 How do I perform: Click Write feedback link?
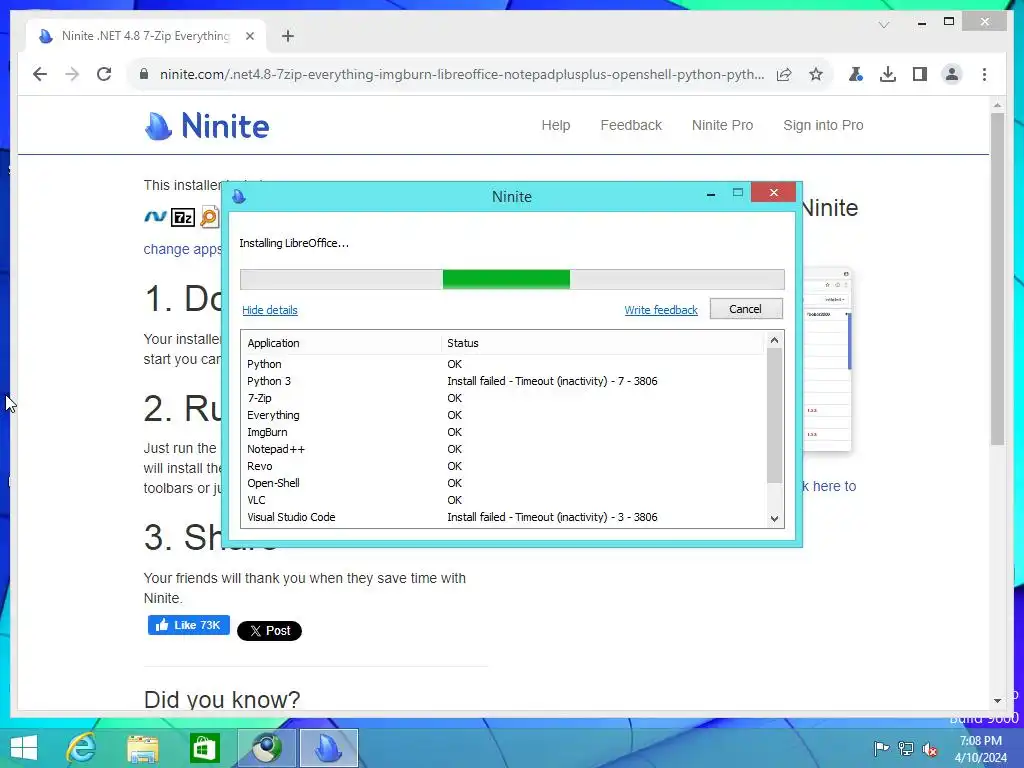point(661,310)
